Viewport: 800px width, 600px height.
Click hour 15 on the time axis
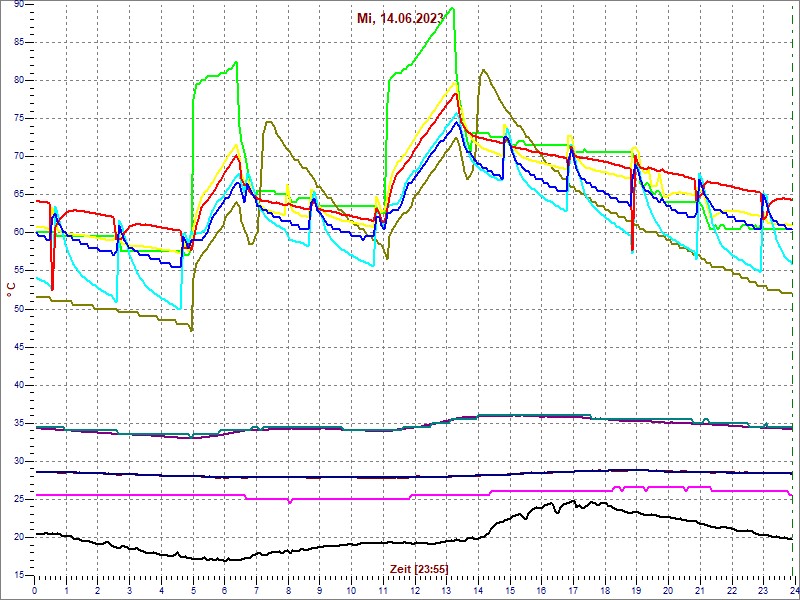pos(510,590)
